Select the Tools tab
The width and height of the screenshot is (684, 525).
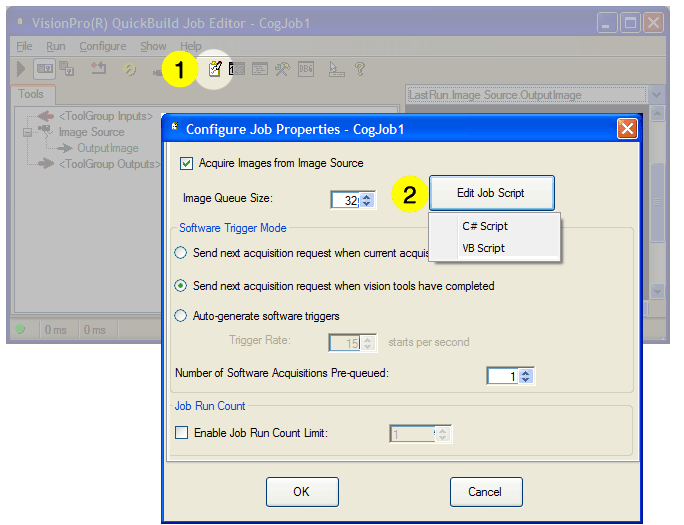[31, 94]
